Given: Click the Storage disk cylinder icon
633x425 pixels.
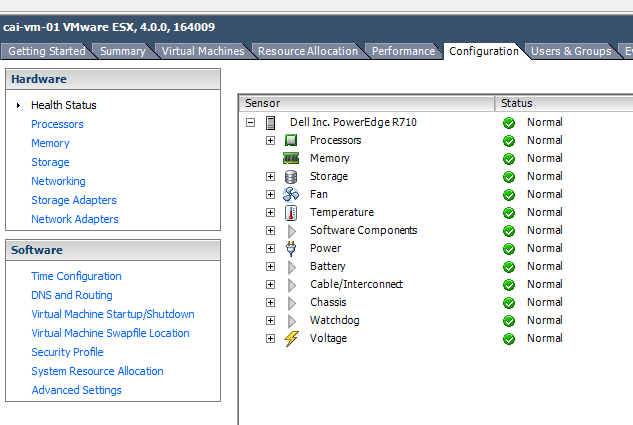Looking at the screenshot, I should [291, 177].
